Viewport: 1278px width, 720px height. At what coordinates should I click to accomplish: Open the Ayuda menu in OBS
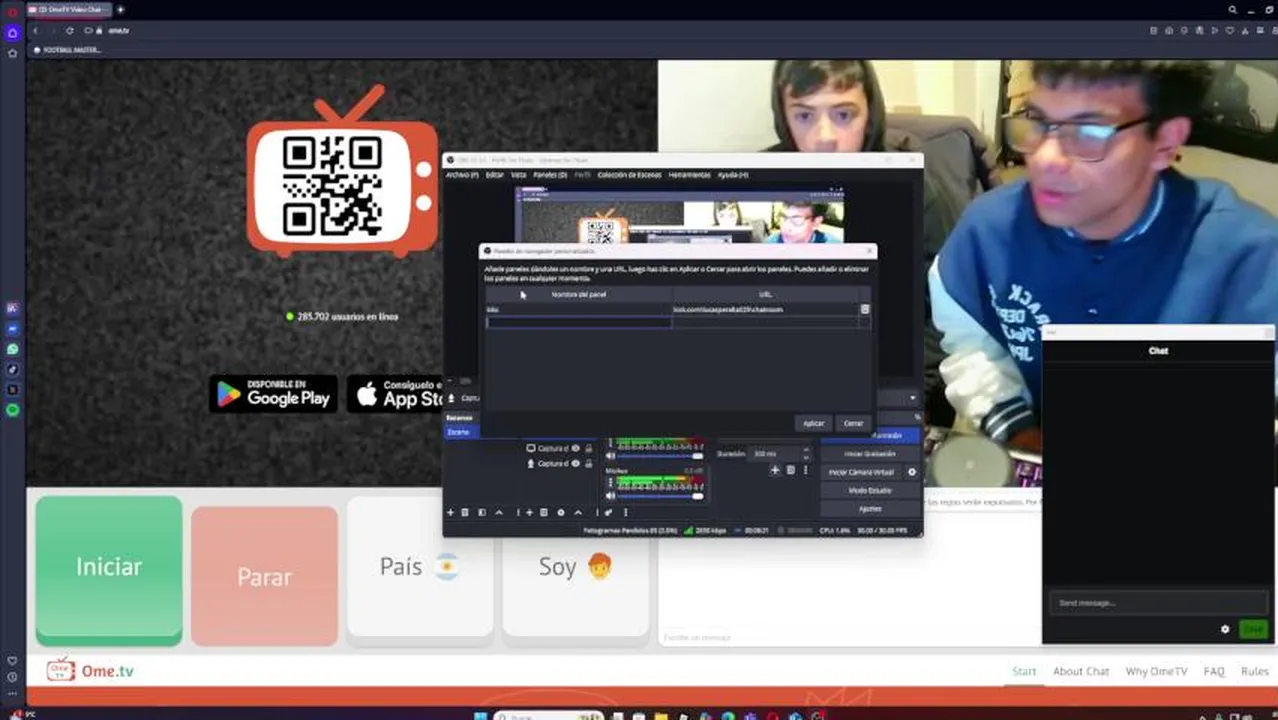[733, 175]
